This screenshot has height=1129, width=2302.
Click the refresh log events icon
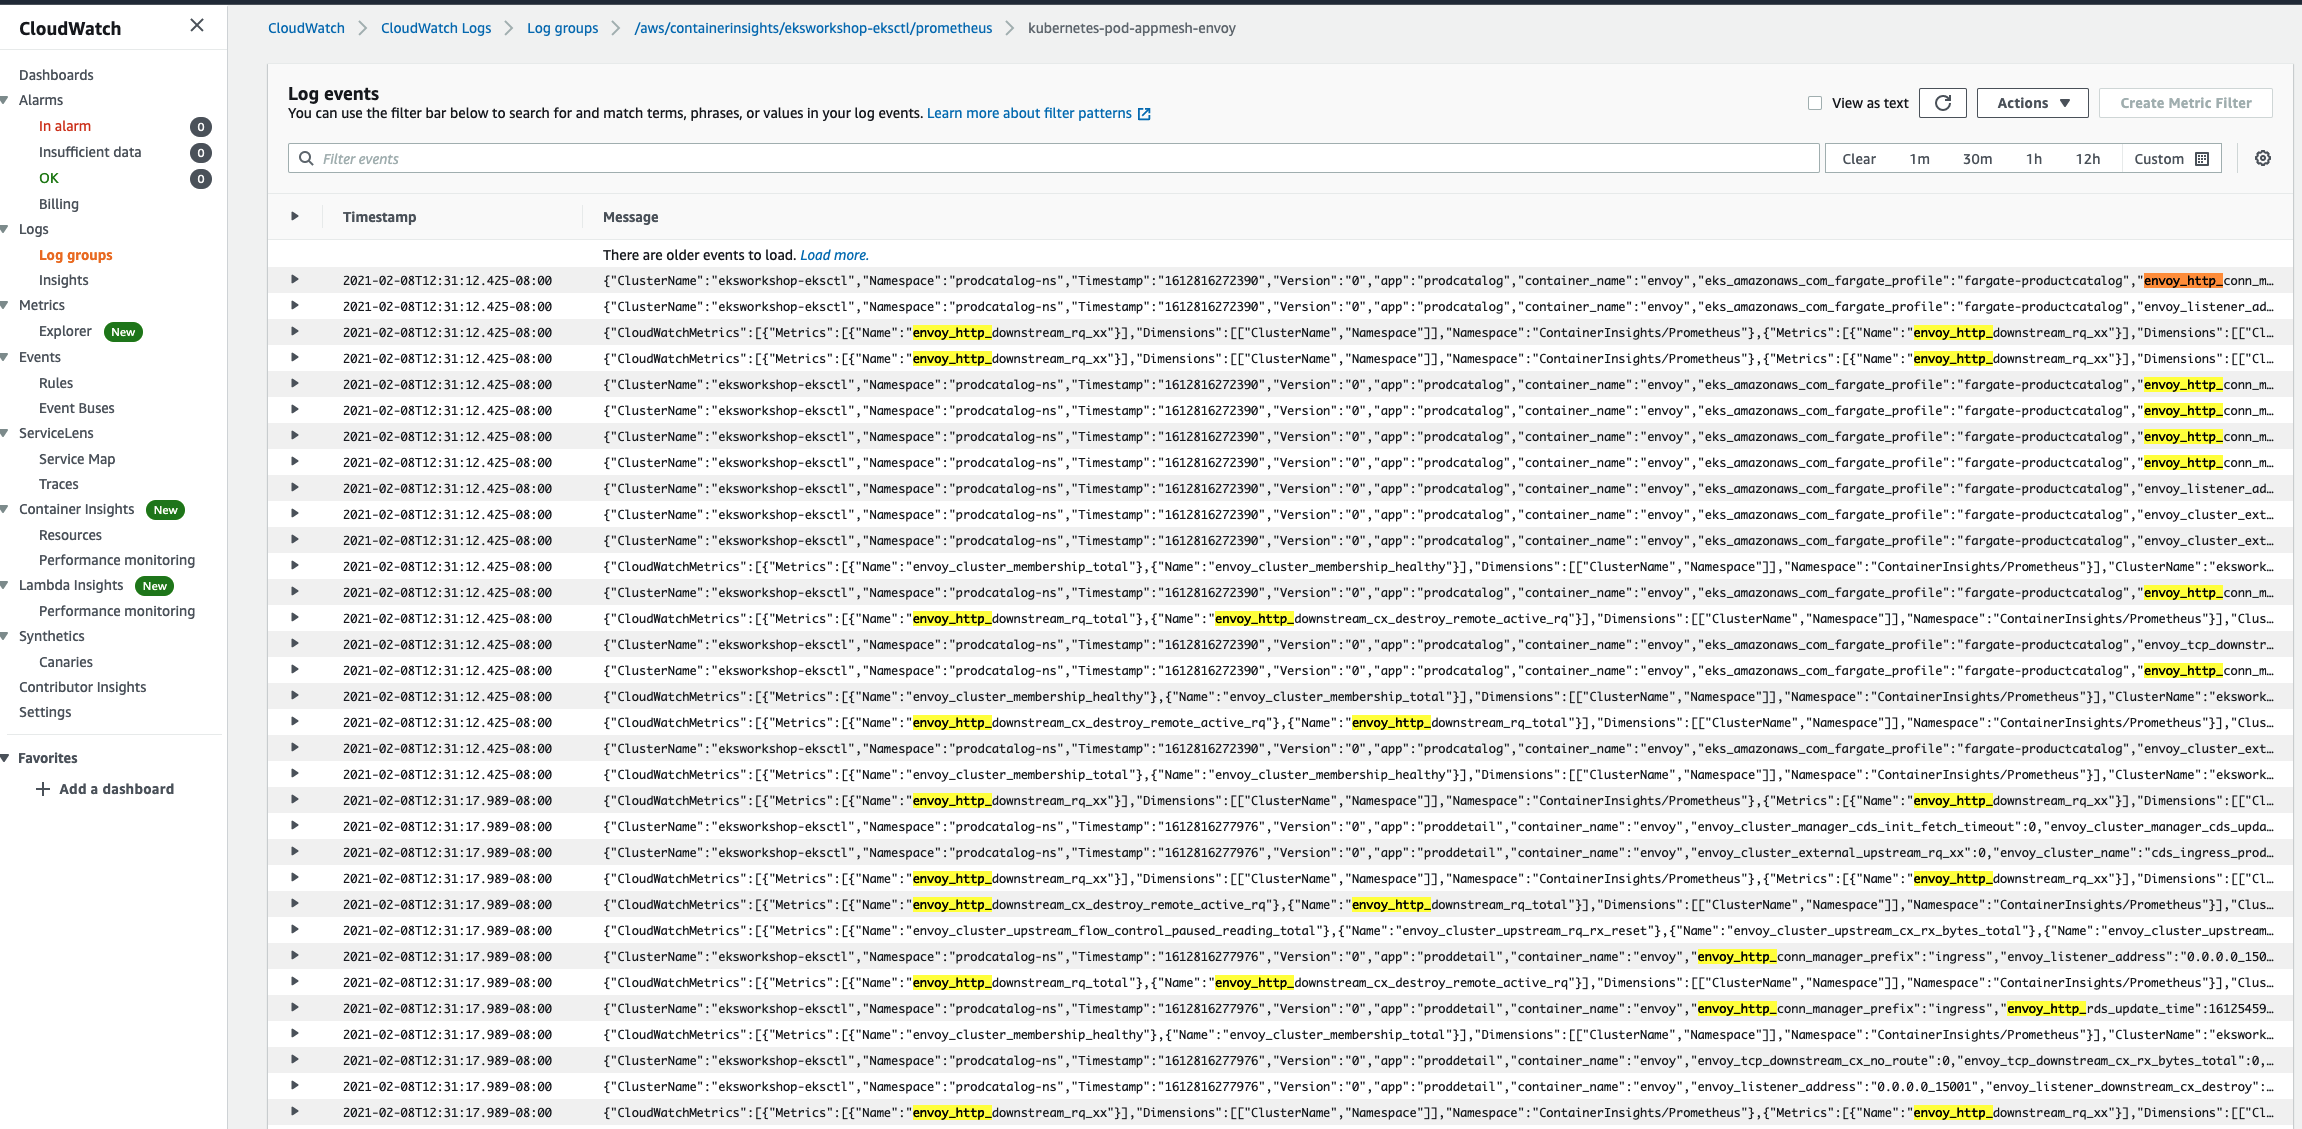[1942, 103]
